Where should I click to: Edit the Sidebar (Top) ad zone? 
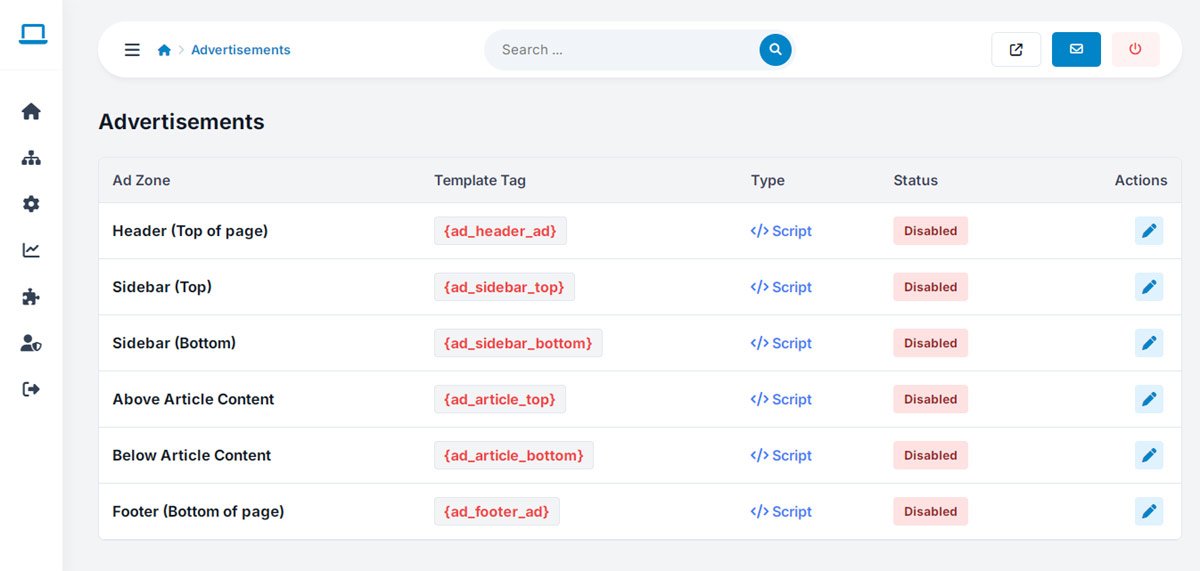click(x=1149, y=287)
